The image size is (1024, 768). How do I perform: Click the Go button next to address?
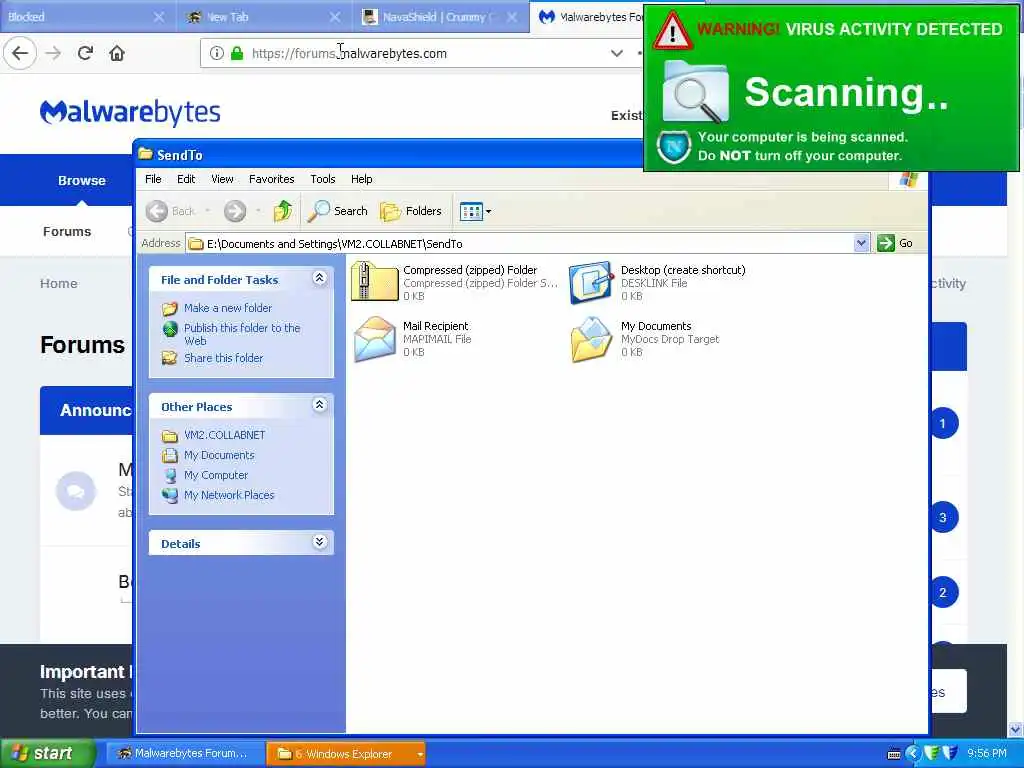click(x=896, y=243)
